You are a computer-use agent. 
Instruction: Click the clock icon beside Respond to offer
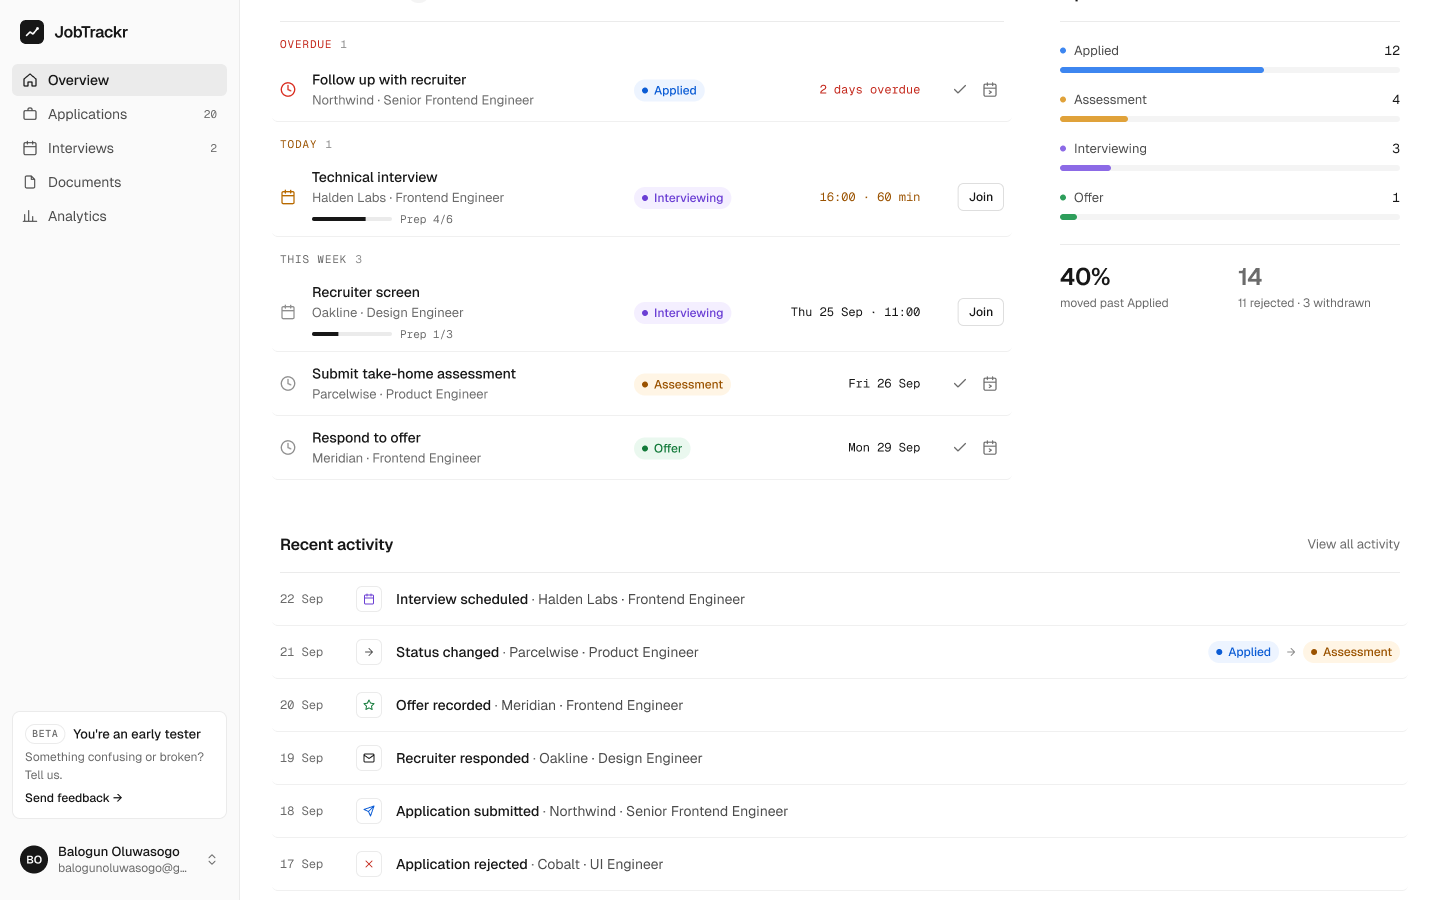[x=288, y=448]
